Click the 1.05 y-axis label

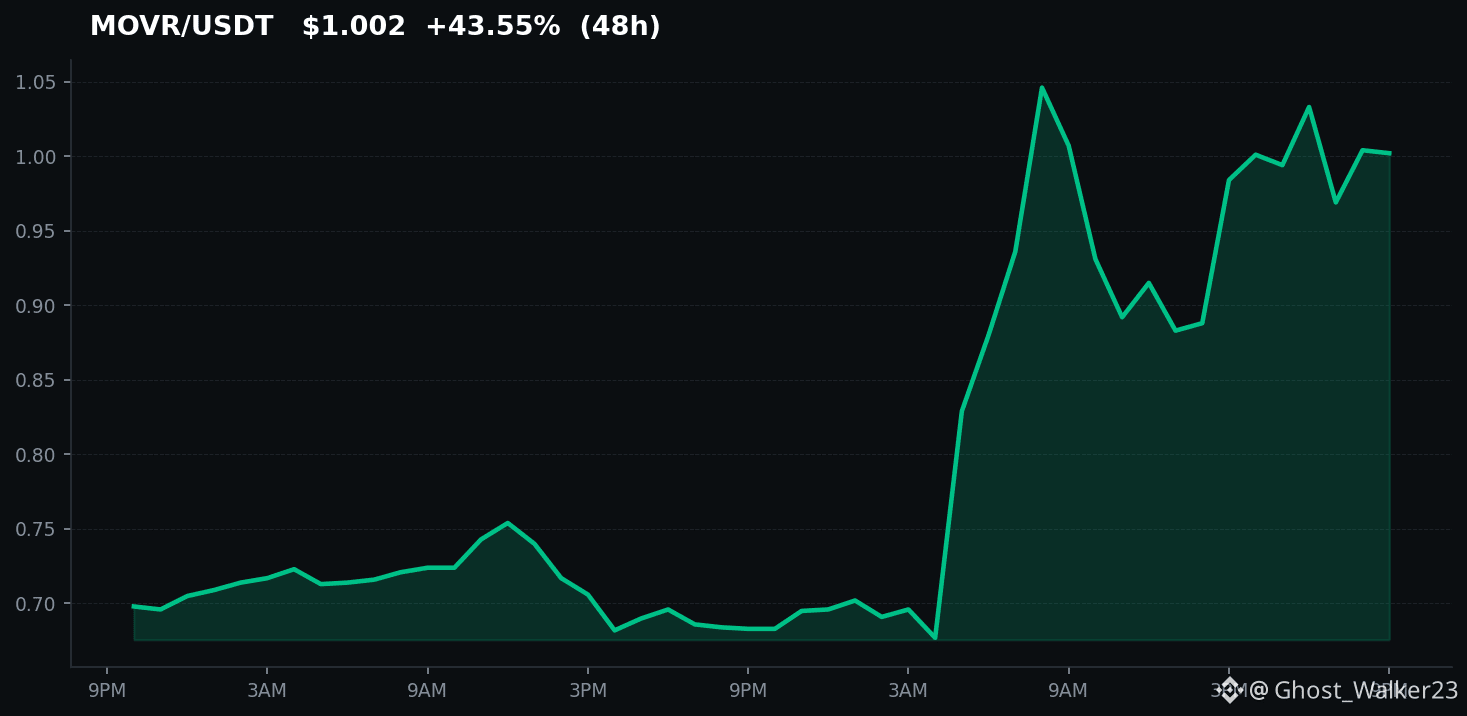(x=36, y=82)
